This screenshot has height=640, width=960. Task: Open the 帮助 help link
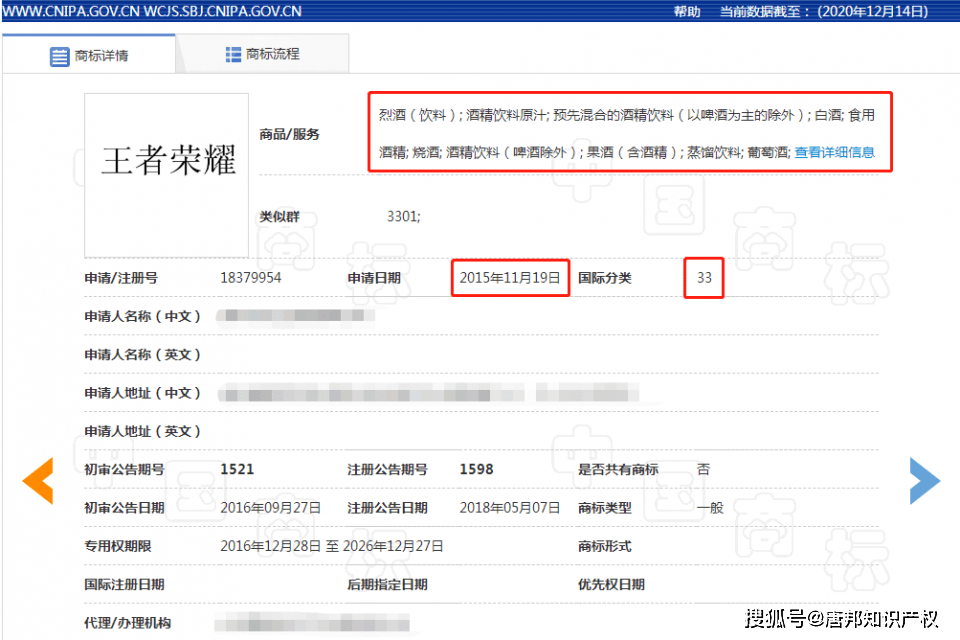(x=687, y=11)
